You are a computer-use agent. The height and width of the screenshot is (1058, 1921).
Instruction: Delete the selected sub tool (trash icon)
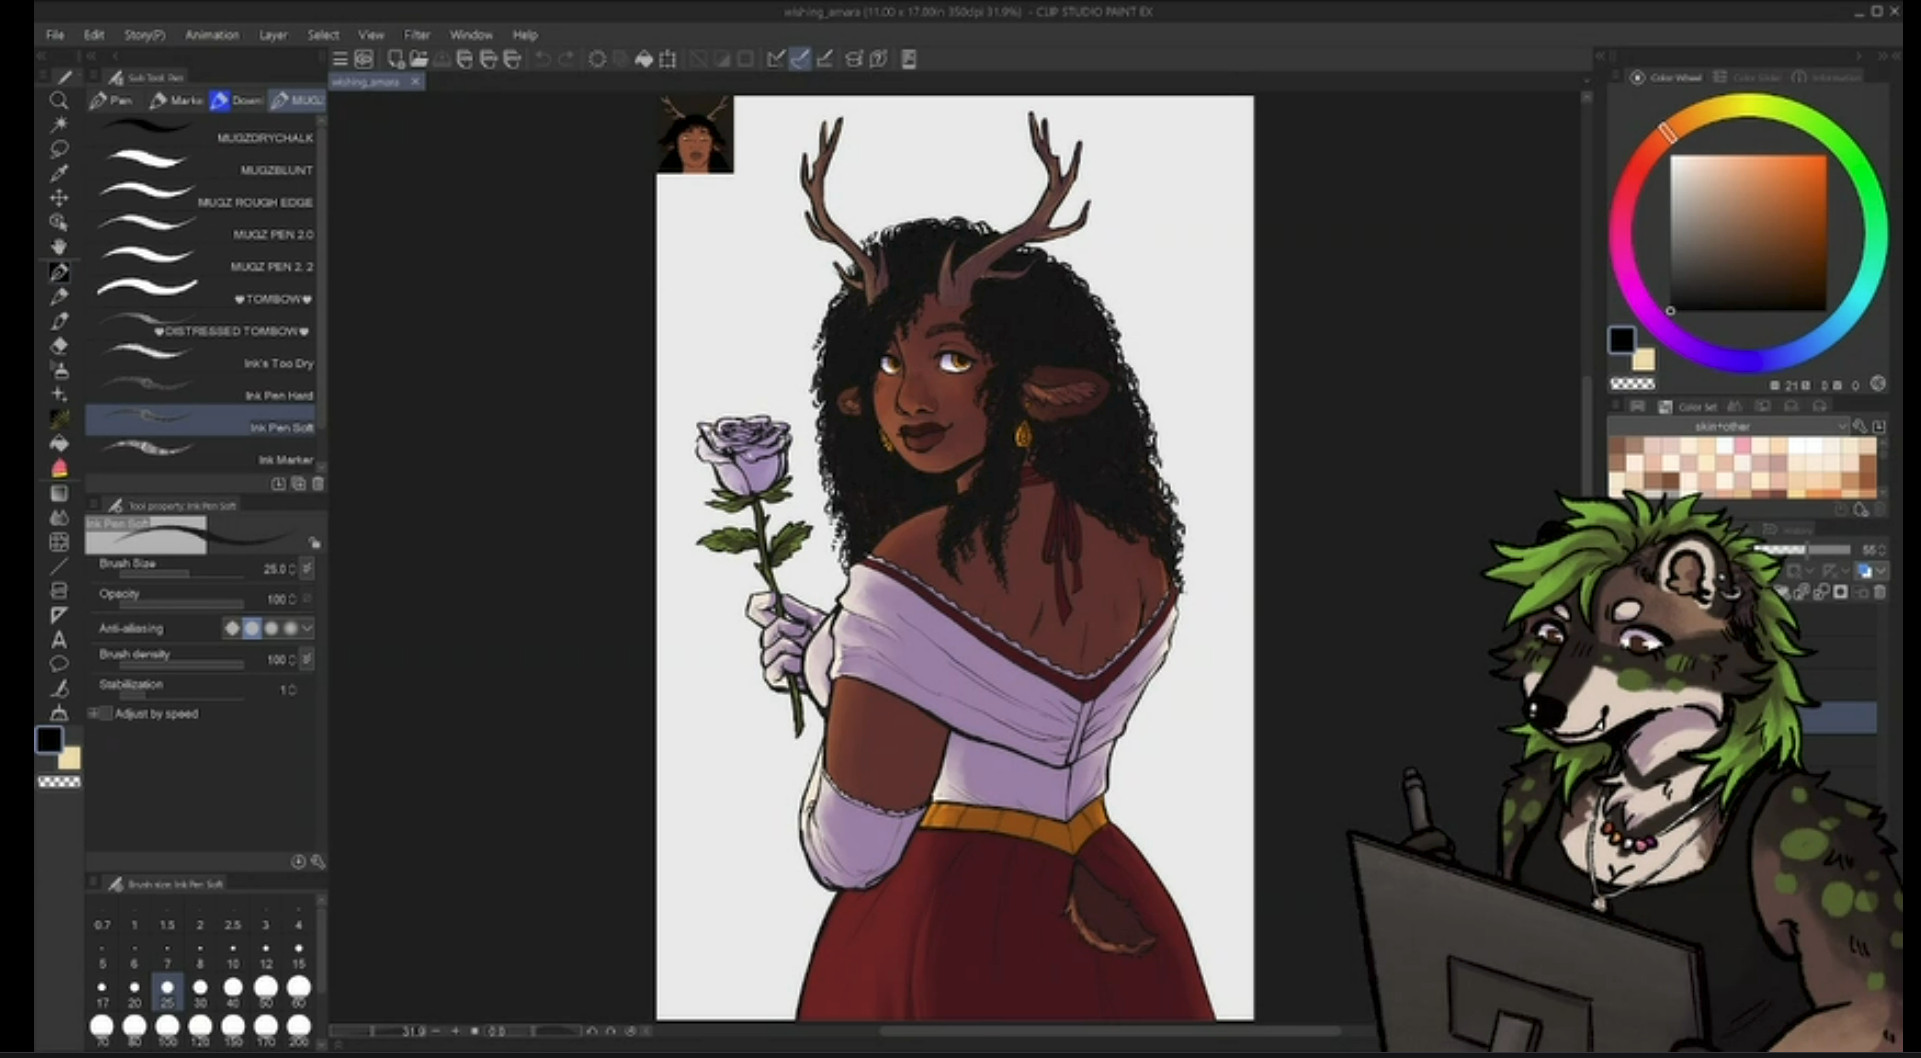click(318, 484)
